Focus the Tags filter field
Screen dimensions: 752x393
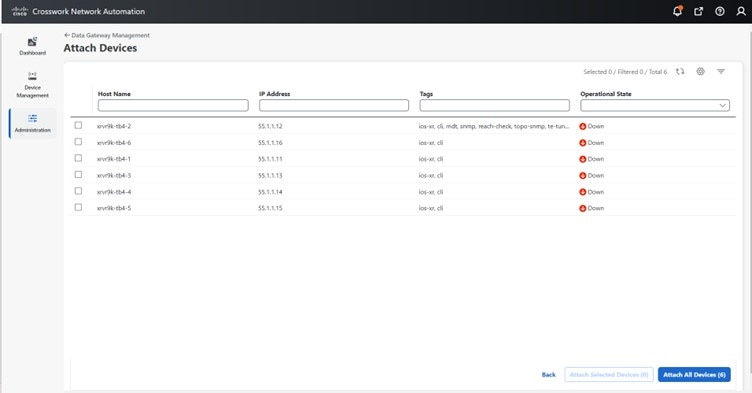coord(494,105)
